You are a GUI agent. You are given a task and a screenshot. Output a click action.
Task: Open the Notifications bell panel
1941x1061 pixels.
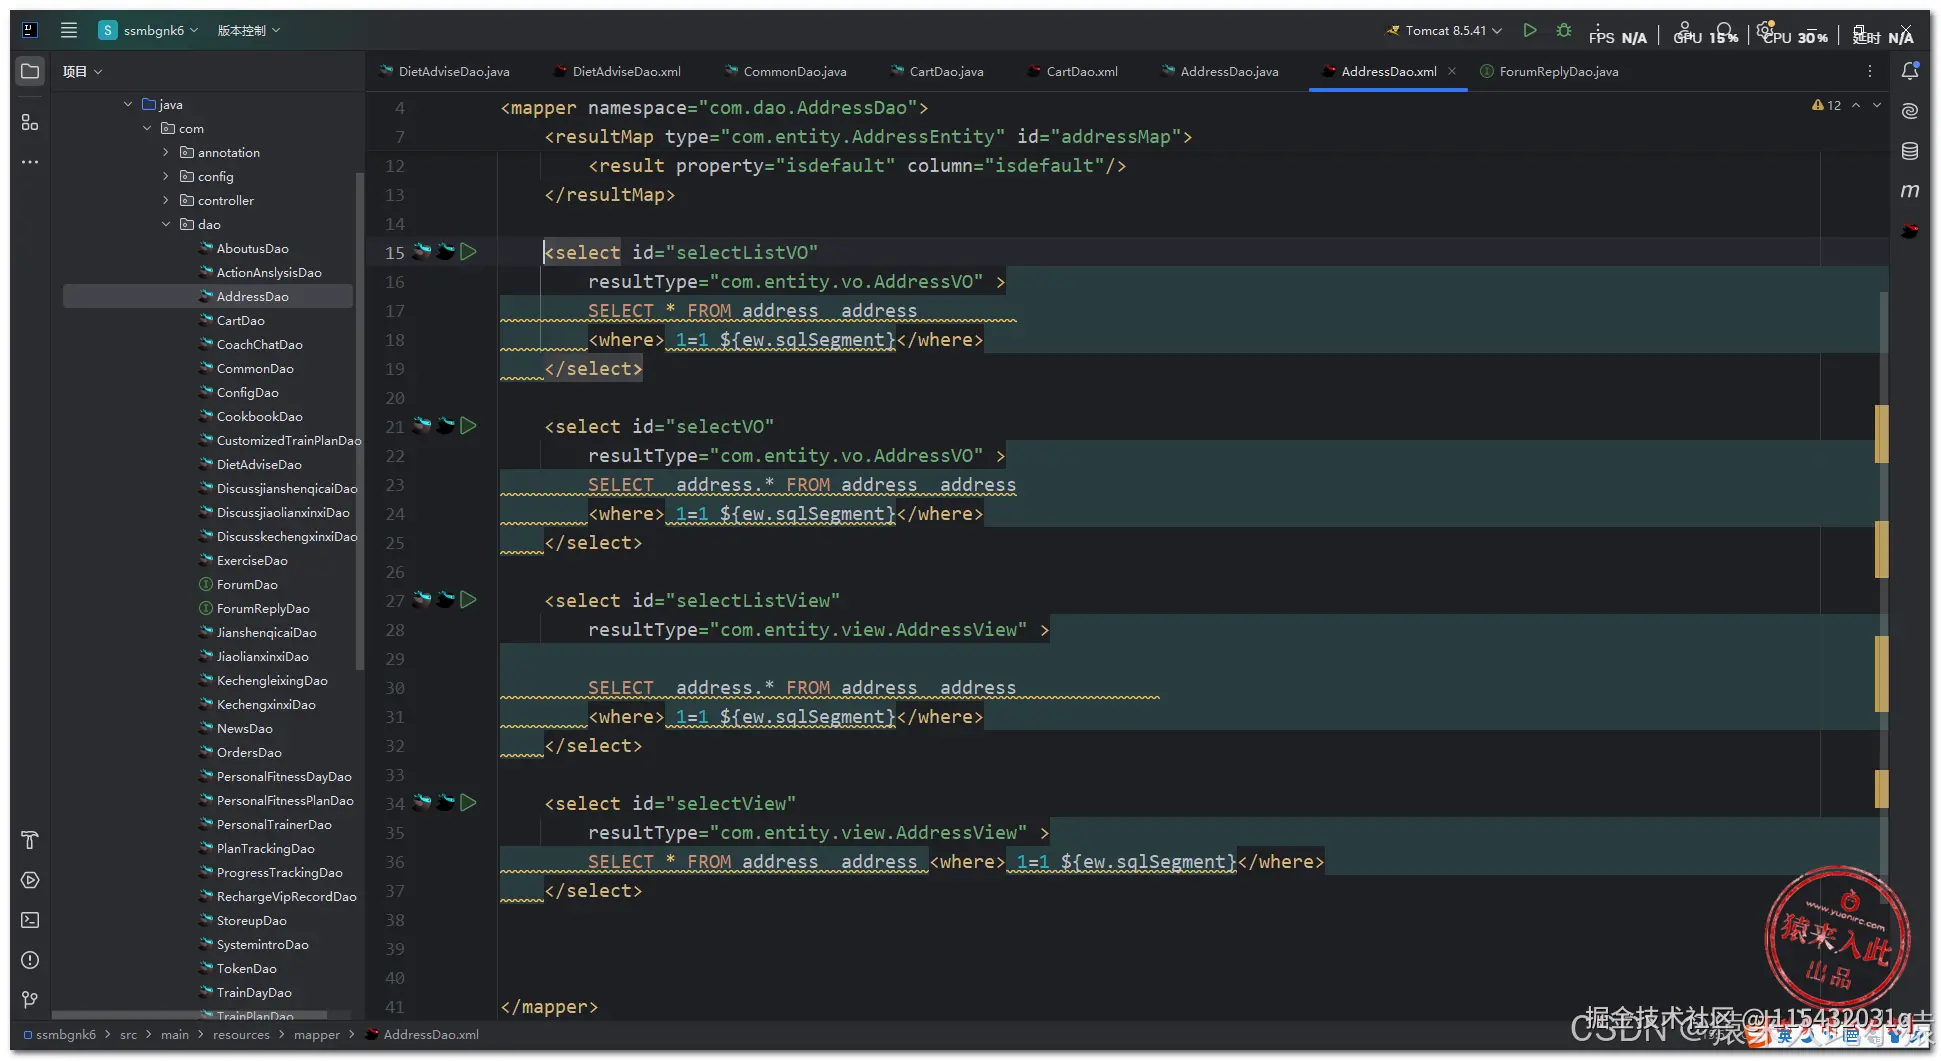pos(1910,71)
